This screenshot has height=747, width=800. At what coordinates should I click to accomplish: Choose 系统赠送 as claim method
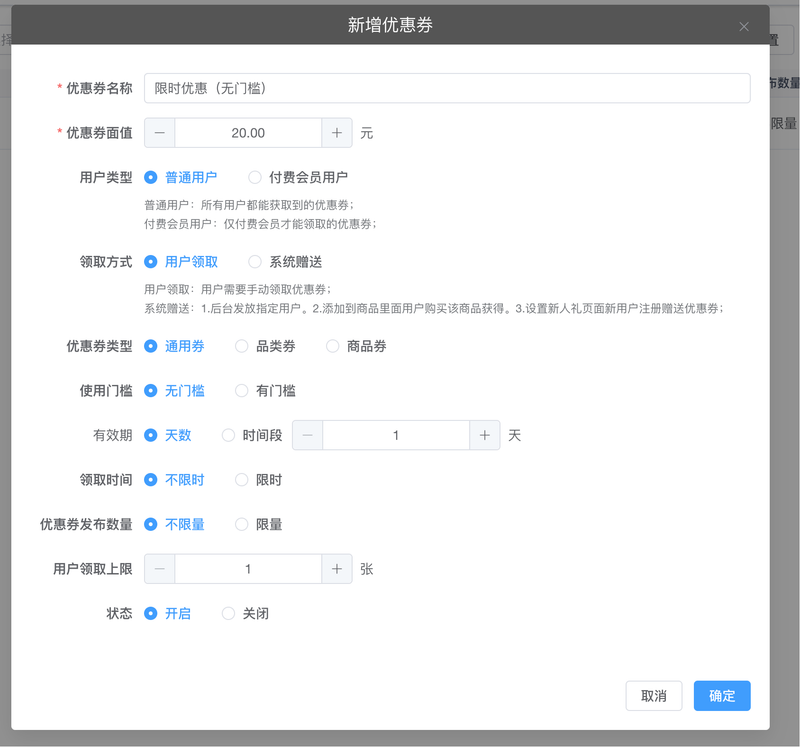point(285,262)
